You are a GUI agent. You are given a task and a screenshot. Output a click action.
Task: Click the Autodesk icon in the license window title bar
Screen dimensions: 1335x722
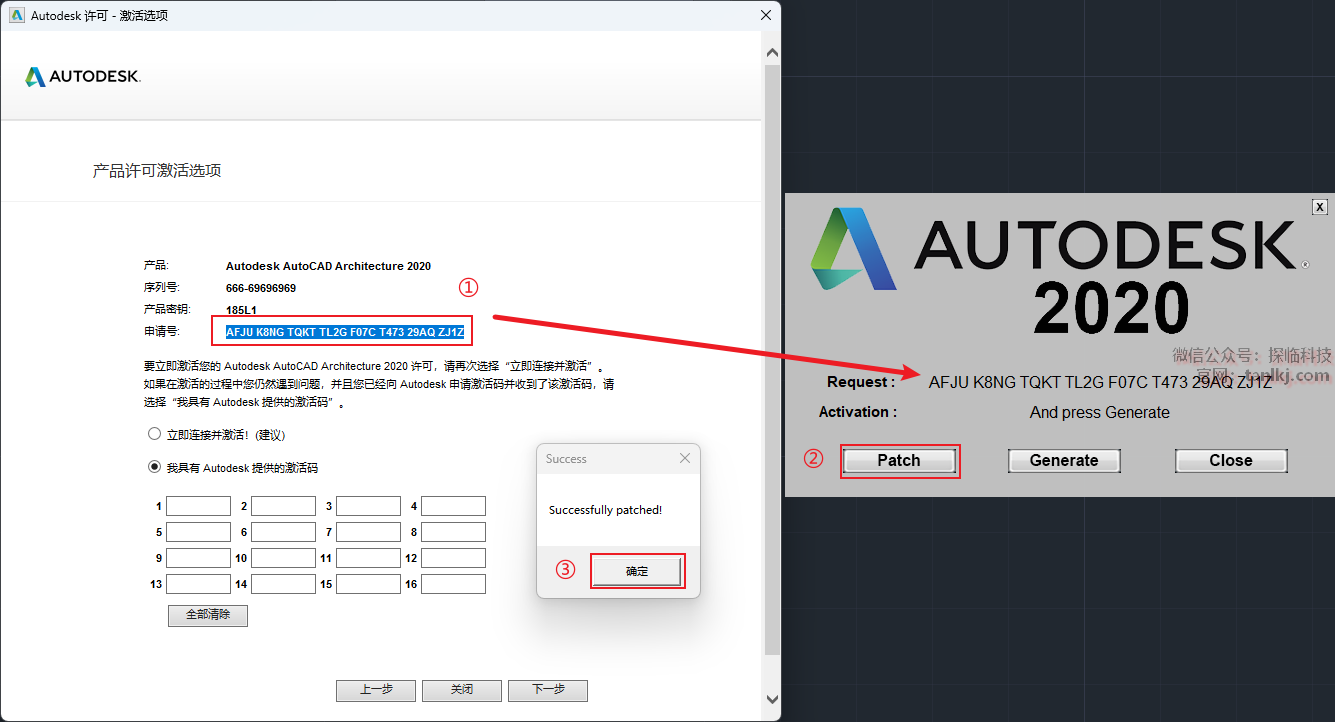16,15
